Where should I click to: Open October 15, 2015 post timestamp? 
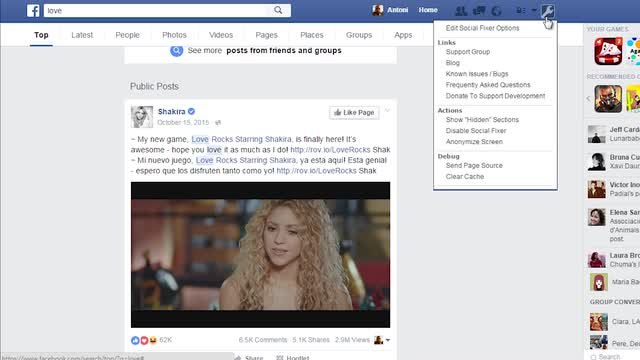pos(183,122)
